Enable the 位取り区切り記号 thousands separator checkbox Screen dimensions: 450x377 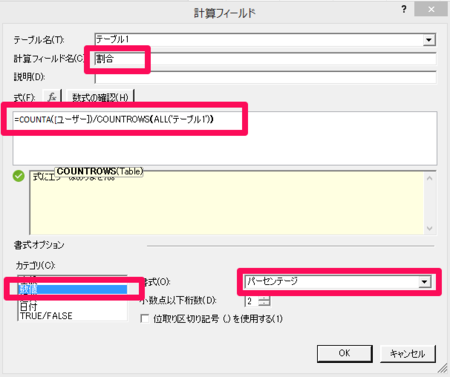pos(145,318)
